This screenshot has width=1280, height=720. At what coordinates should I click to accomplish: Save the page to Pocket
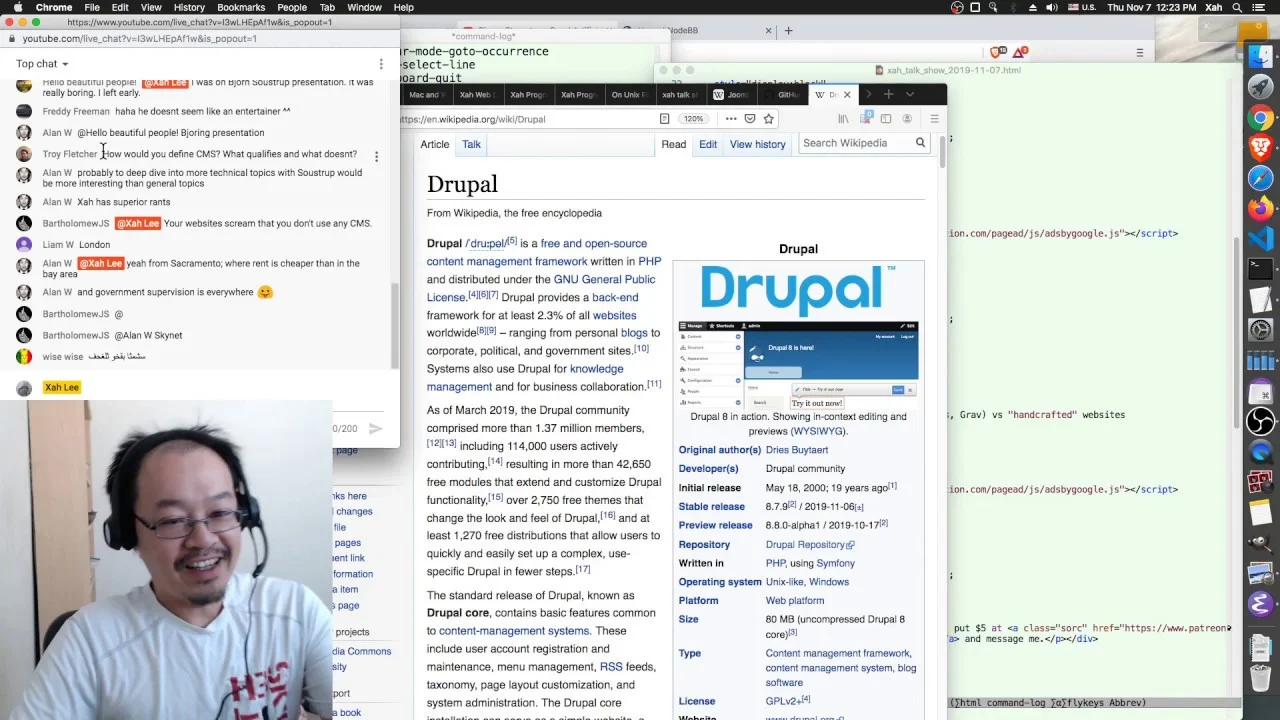(750, 119)
